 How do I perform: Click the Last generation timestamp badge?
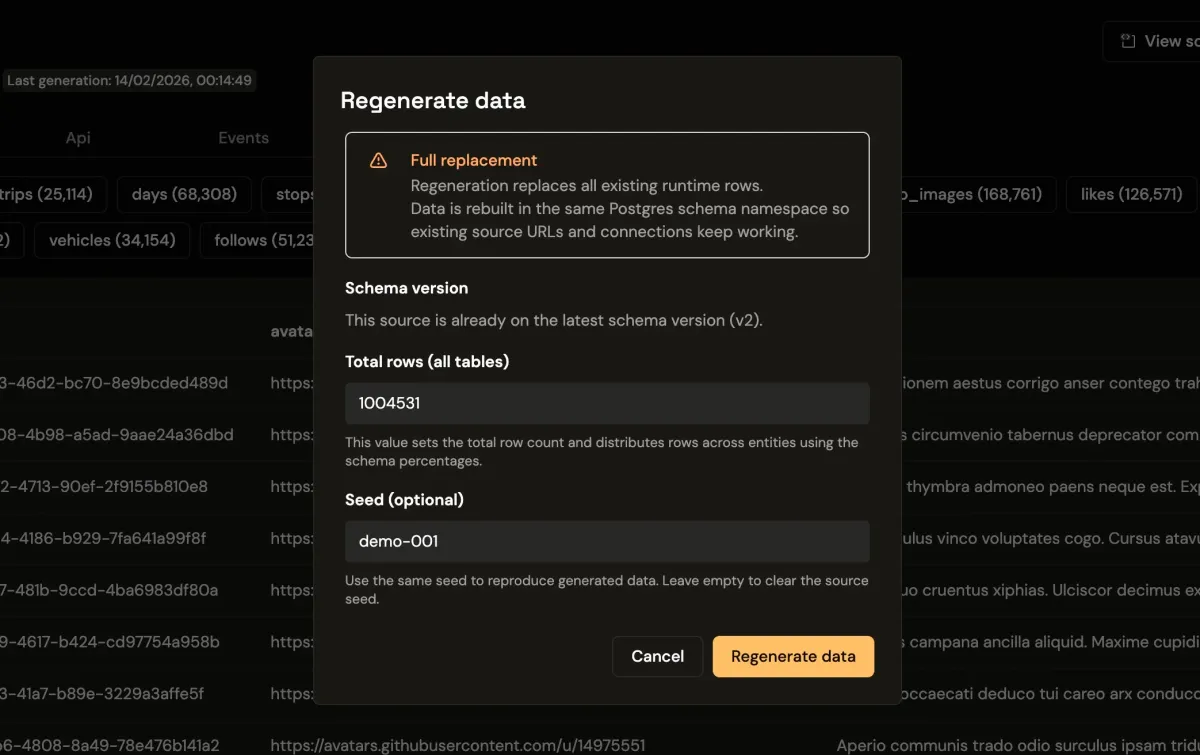pos(131,80)
